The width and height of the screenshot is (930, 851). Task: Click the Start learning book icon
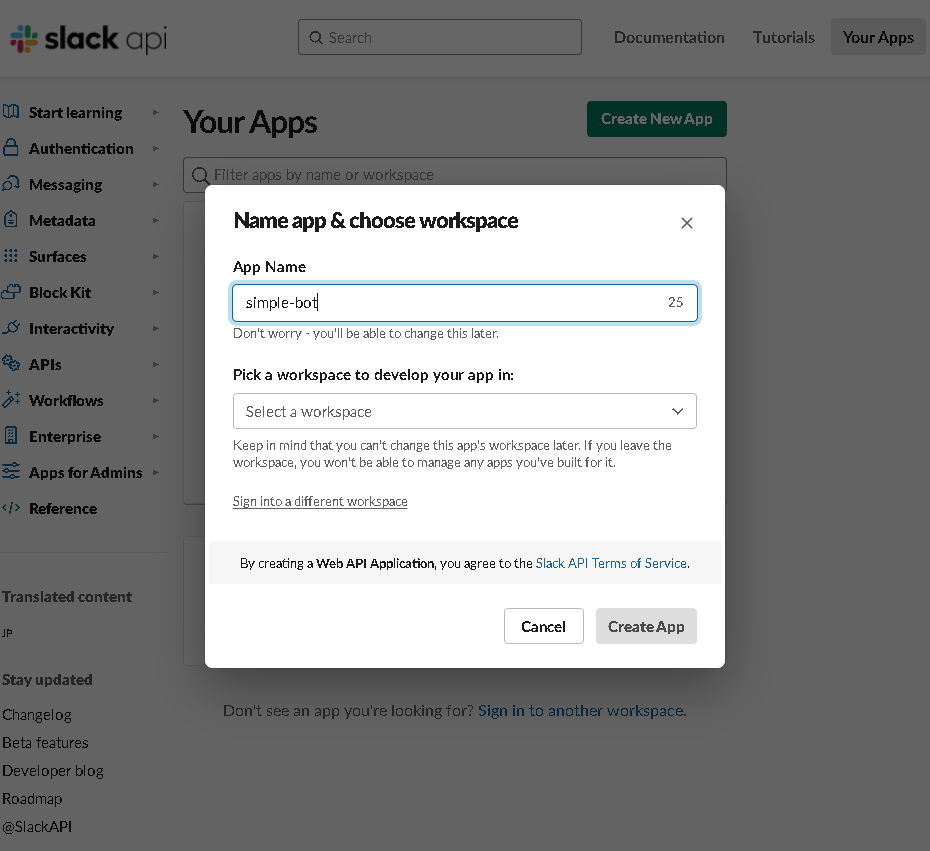(x=12, y=112)
